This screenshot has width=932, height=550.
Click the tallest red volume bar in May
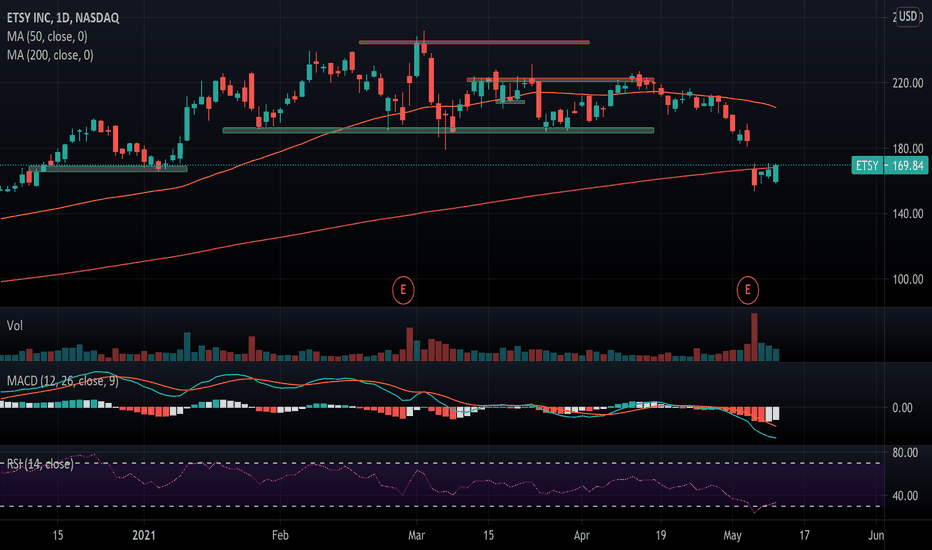[754, 337]
